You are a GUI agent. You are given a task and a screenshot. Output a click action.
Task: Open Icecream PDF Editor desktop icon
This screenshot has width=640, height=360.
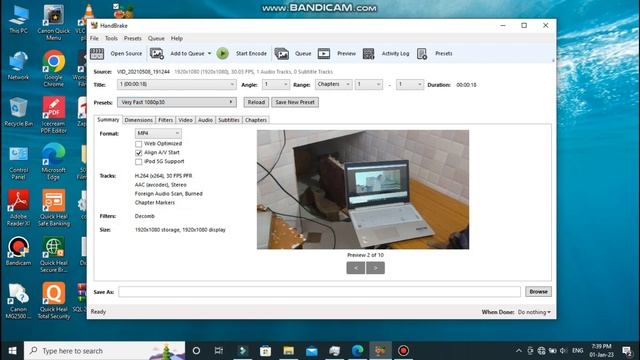pyautogui.click(x=53, y=115)
